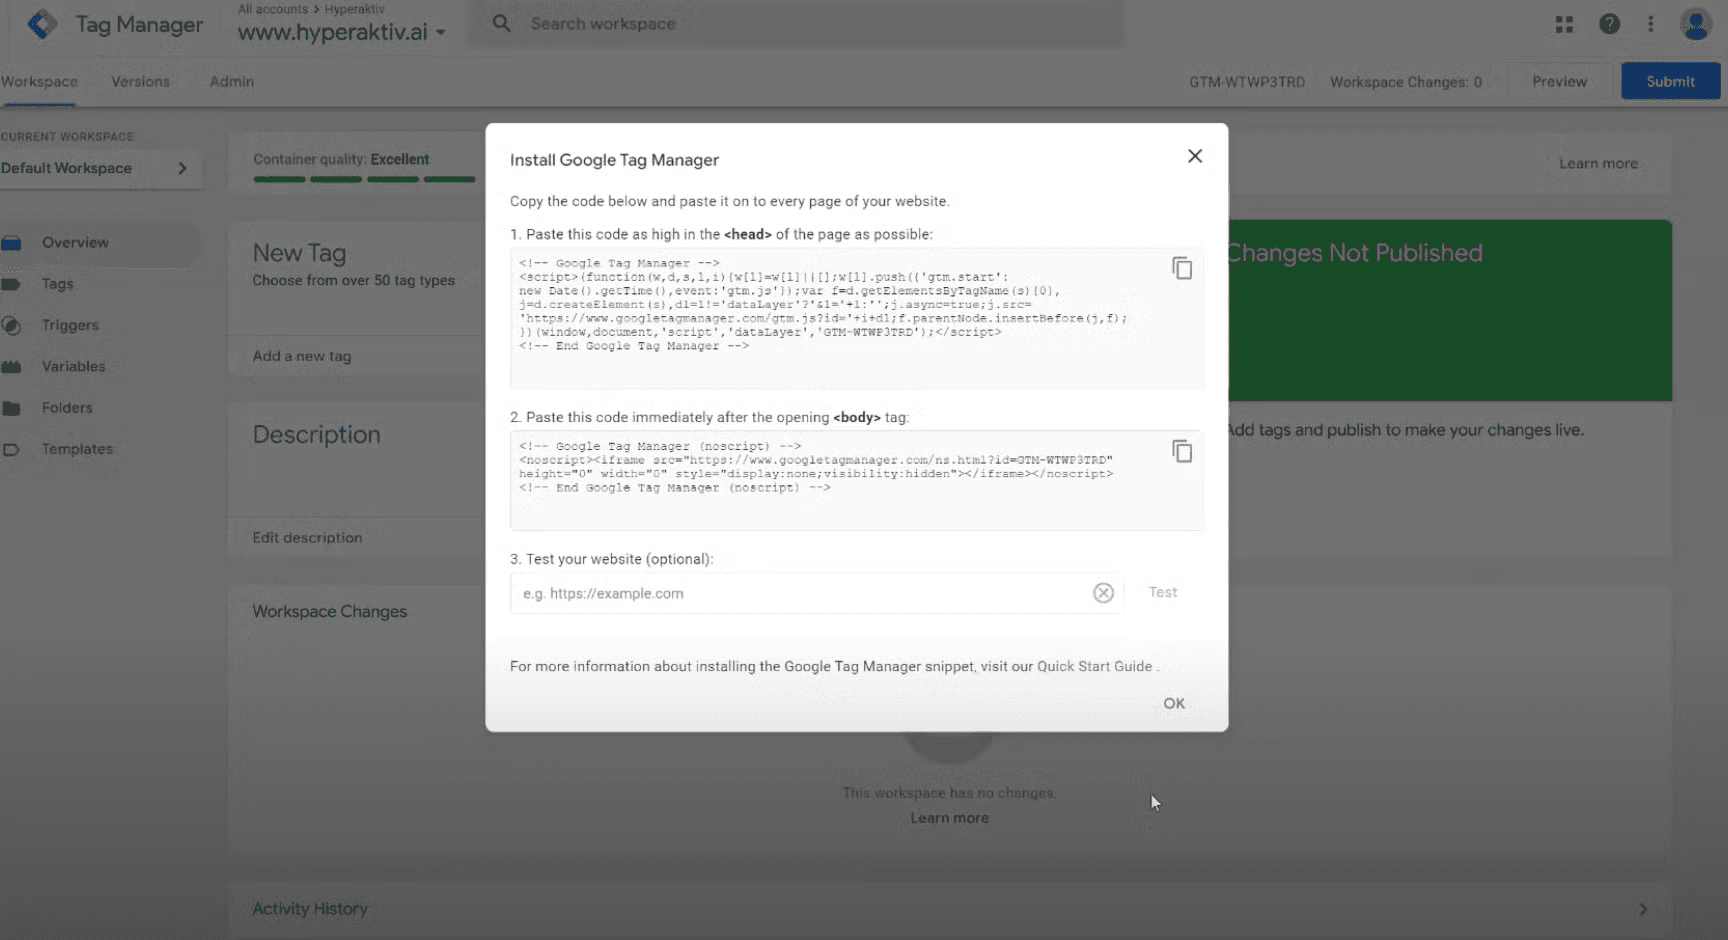
Task: Click All accounts breadcrumb link
Action: click(273, 9)
